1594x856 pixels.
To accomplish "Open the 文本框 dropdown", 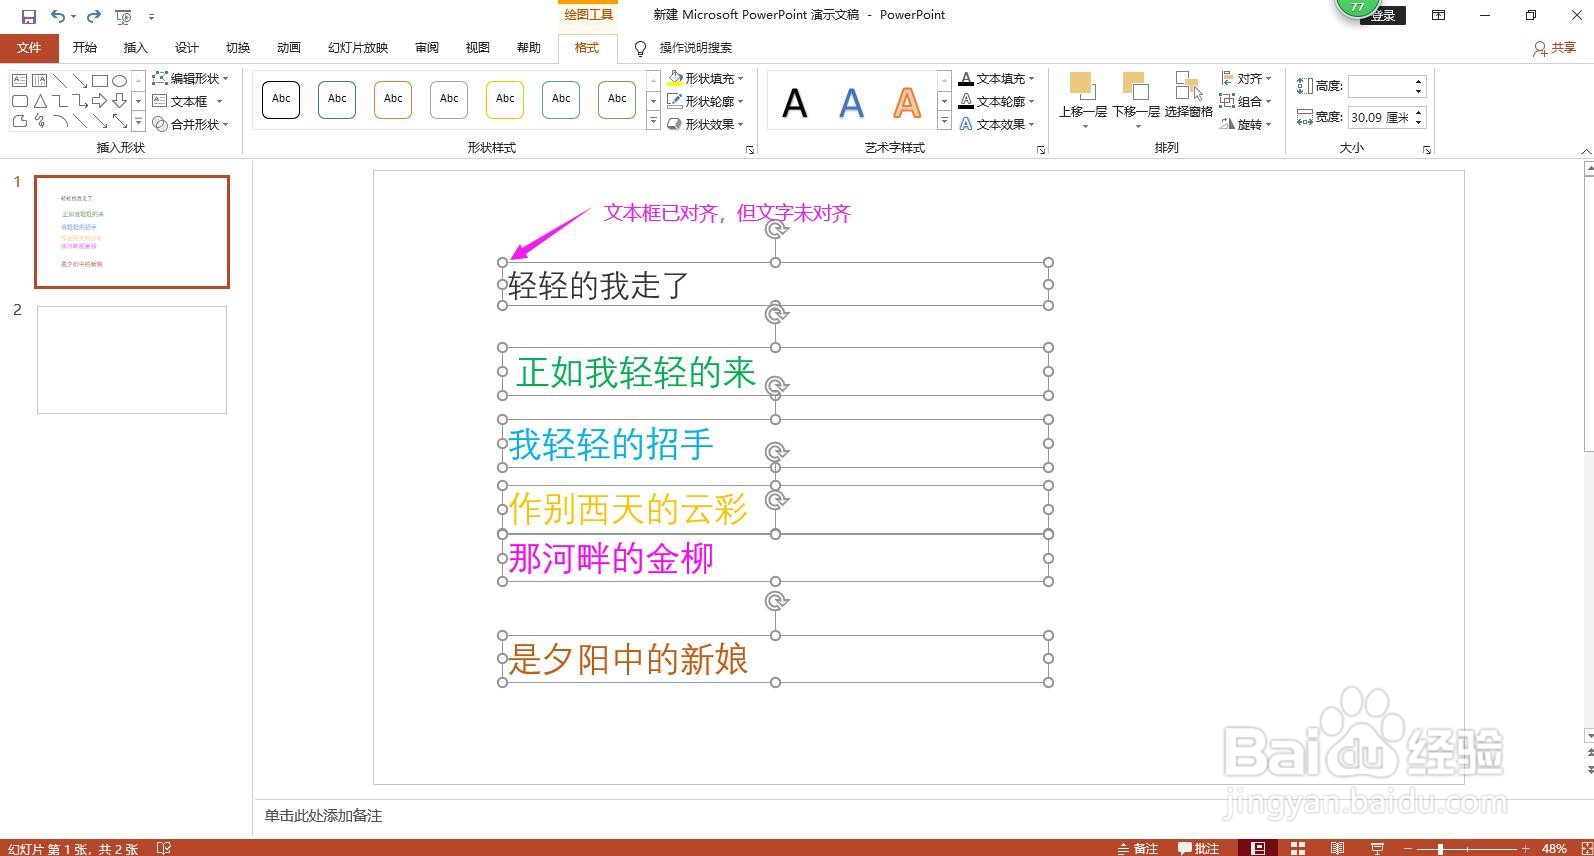I will pos(187,101).
